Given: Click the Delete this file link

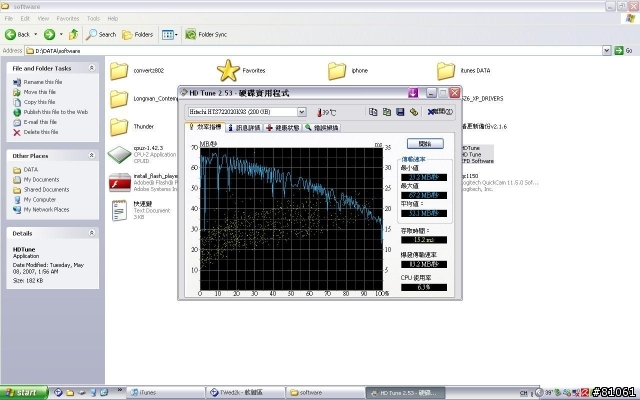Looking at the screenshot, I should tap(41, 132).
